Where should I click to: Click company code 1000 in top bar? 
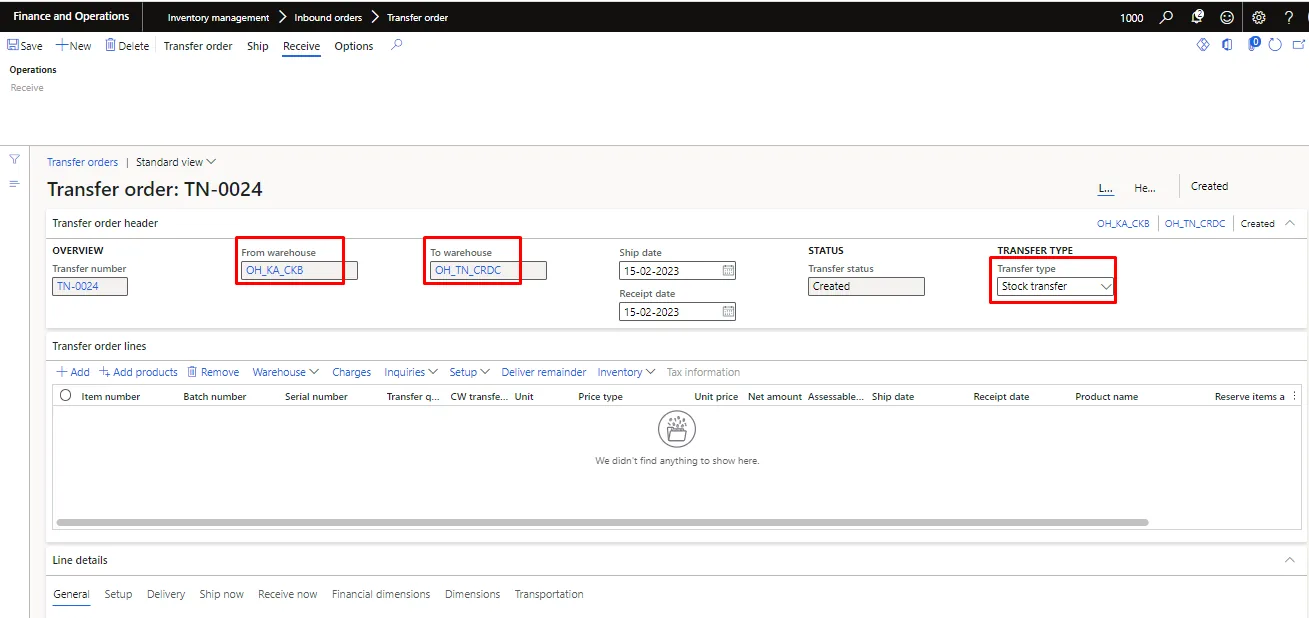click(1131, 18)
